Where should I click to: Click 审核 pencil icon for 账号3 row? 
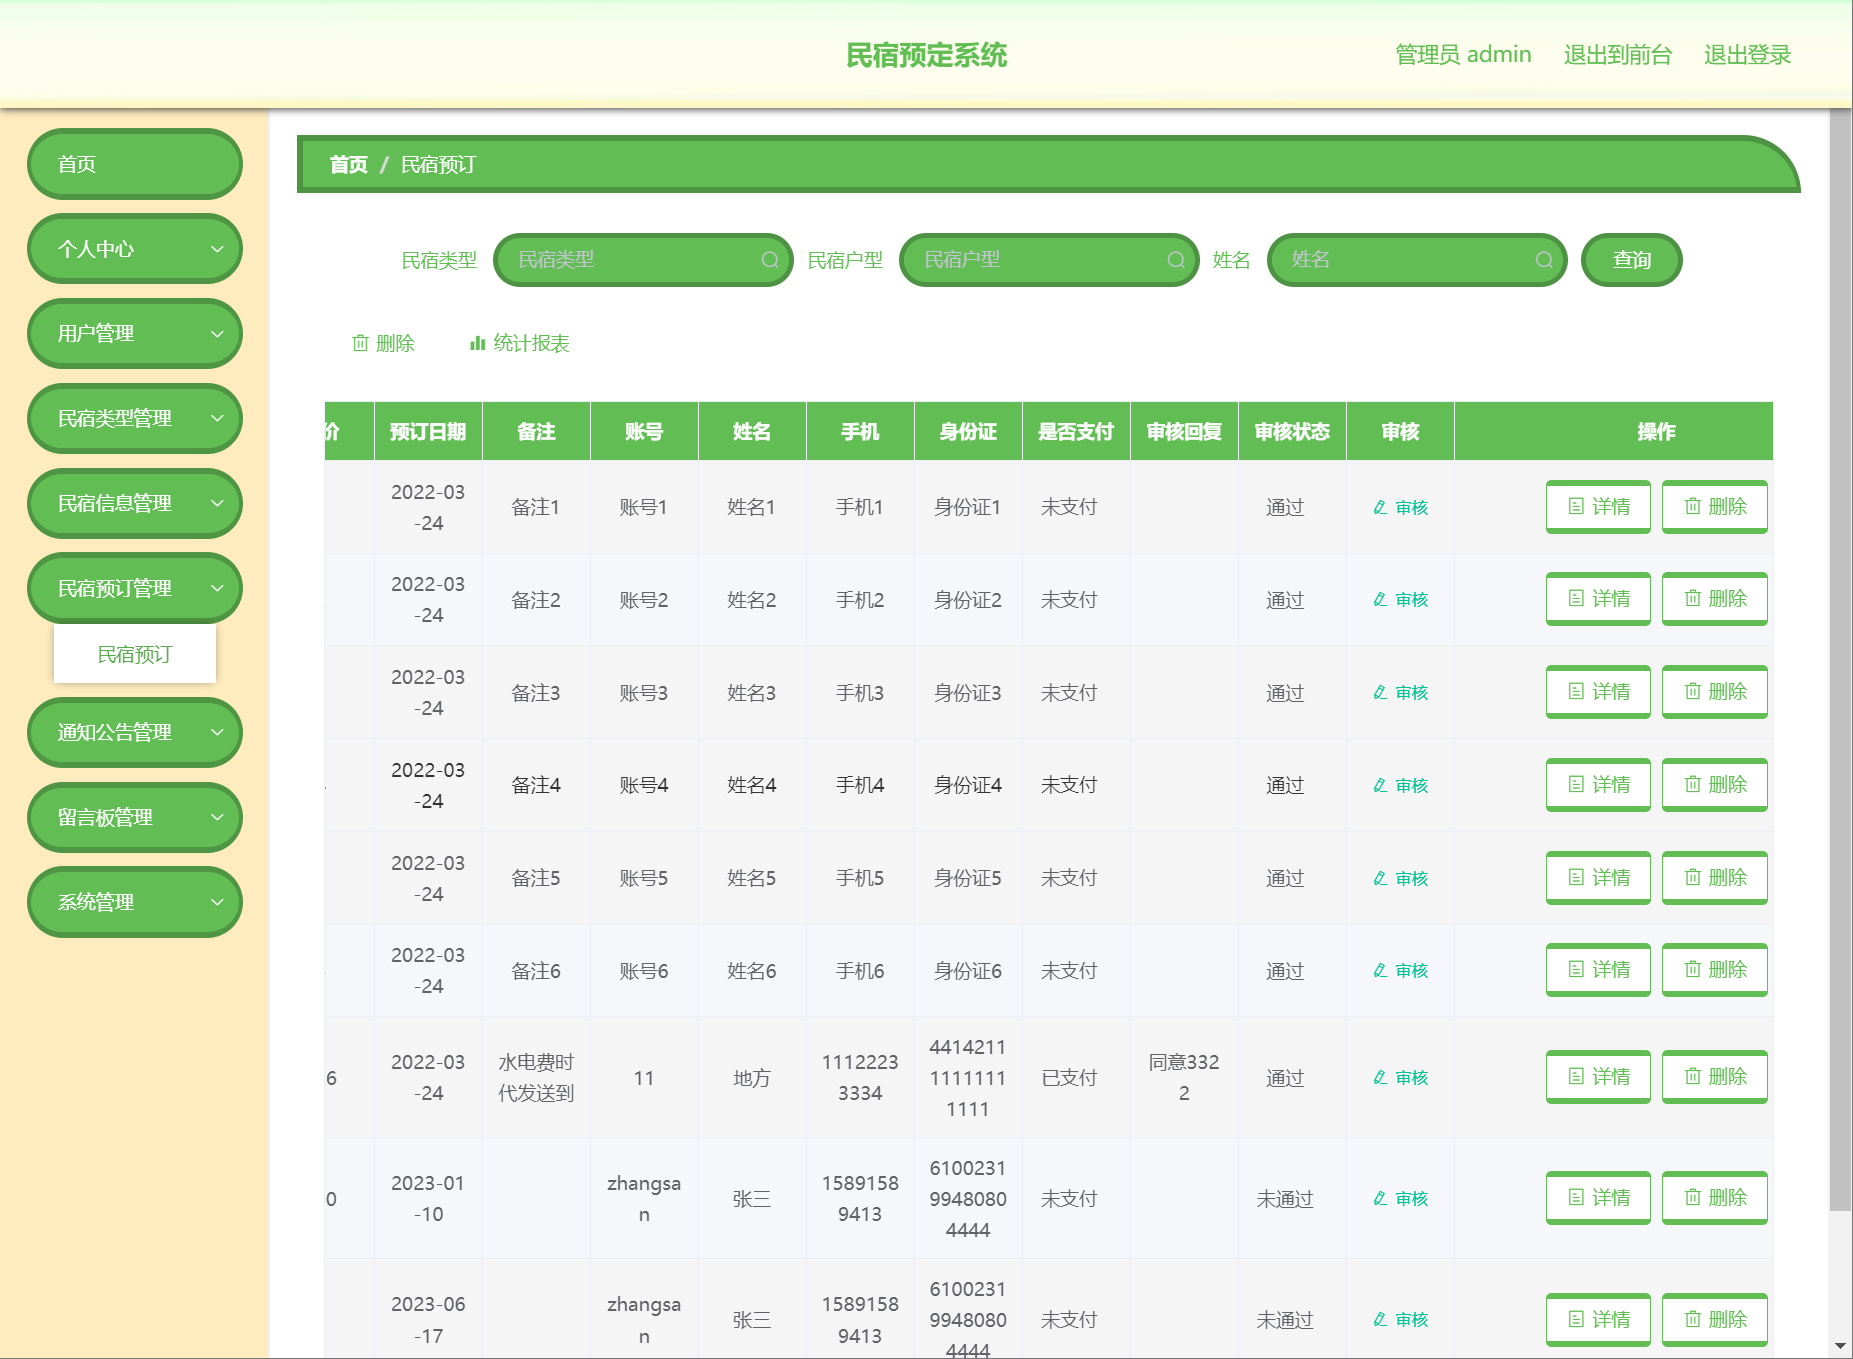1380,692
